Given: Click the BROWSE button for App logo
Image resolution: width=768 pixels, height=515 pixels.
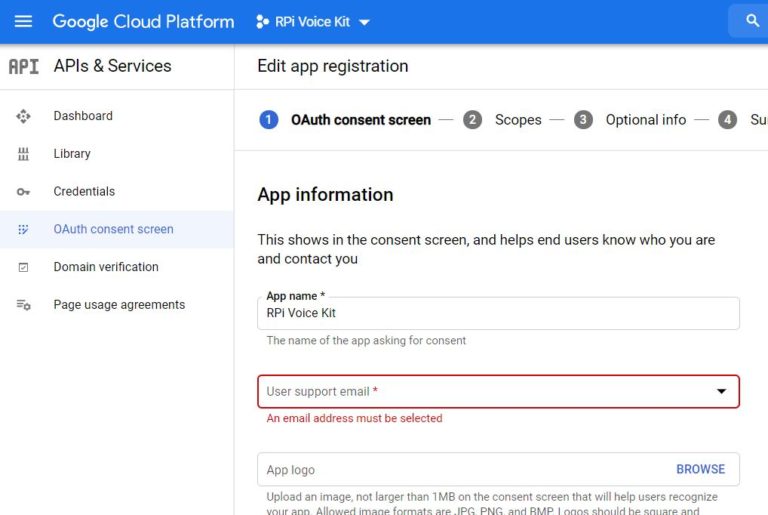Looking at the screenshot, I should pos(700,469).
